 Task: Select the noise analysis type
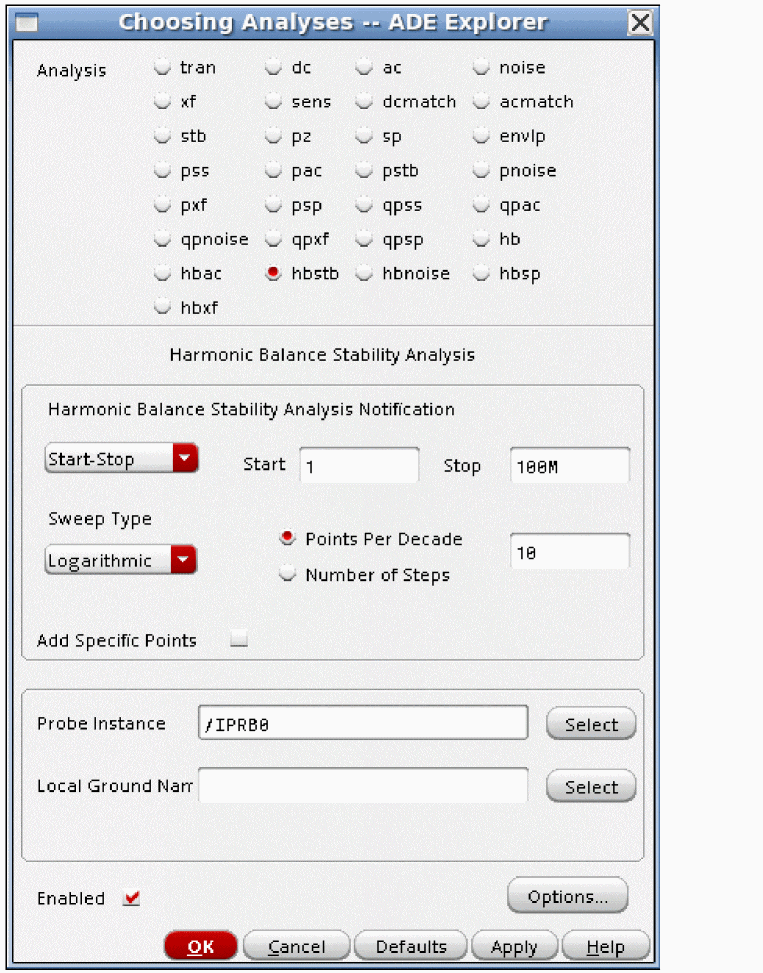[482, 68]
